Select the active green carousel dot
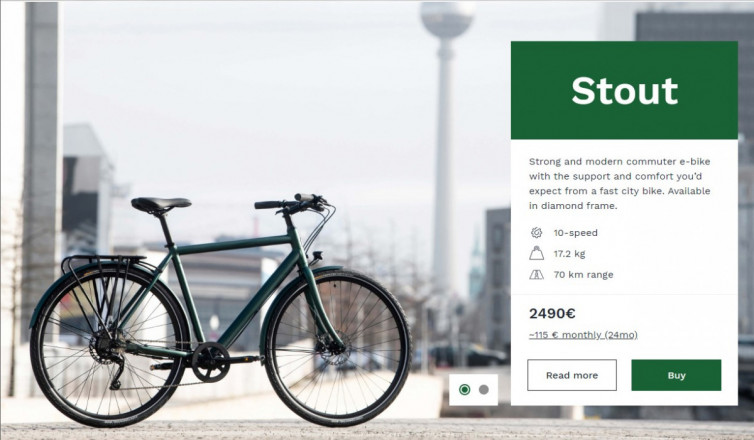 pos(465,390)
